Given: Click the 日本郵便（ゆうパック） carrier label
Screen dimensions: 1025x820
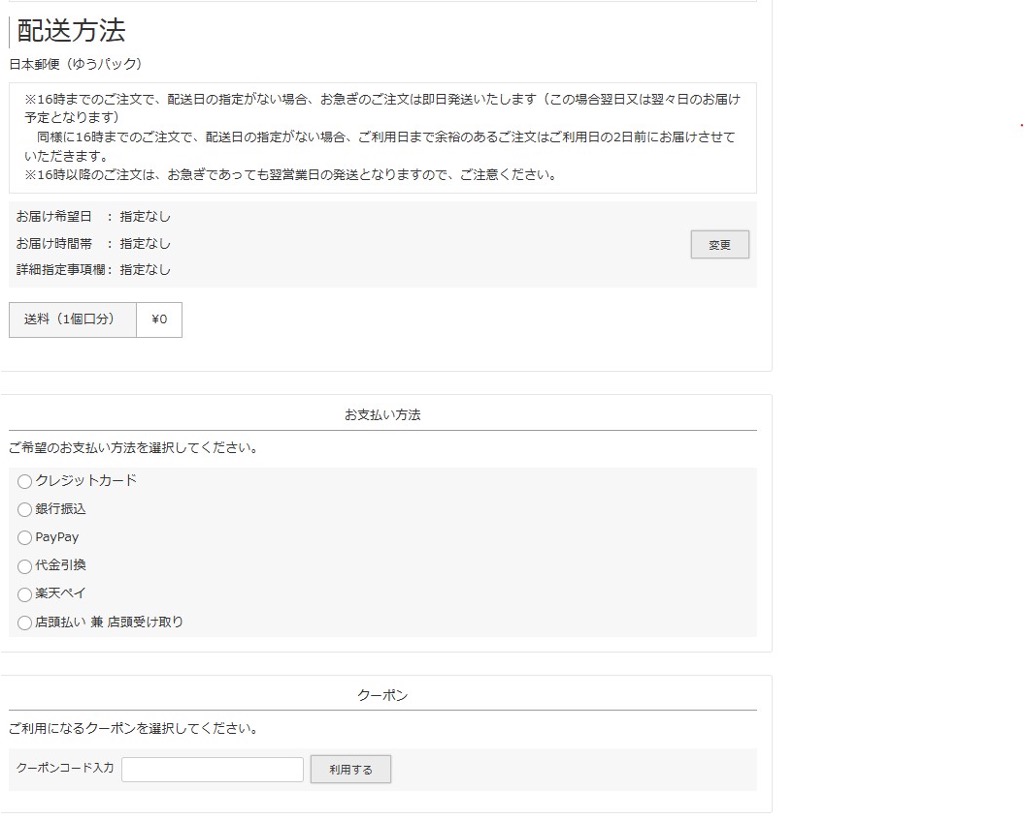Looking at the screenshot, I should coord(78,62).
